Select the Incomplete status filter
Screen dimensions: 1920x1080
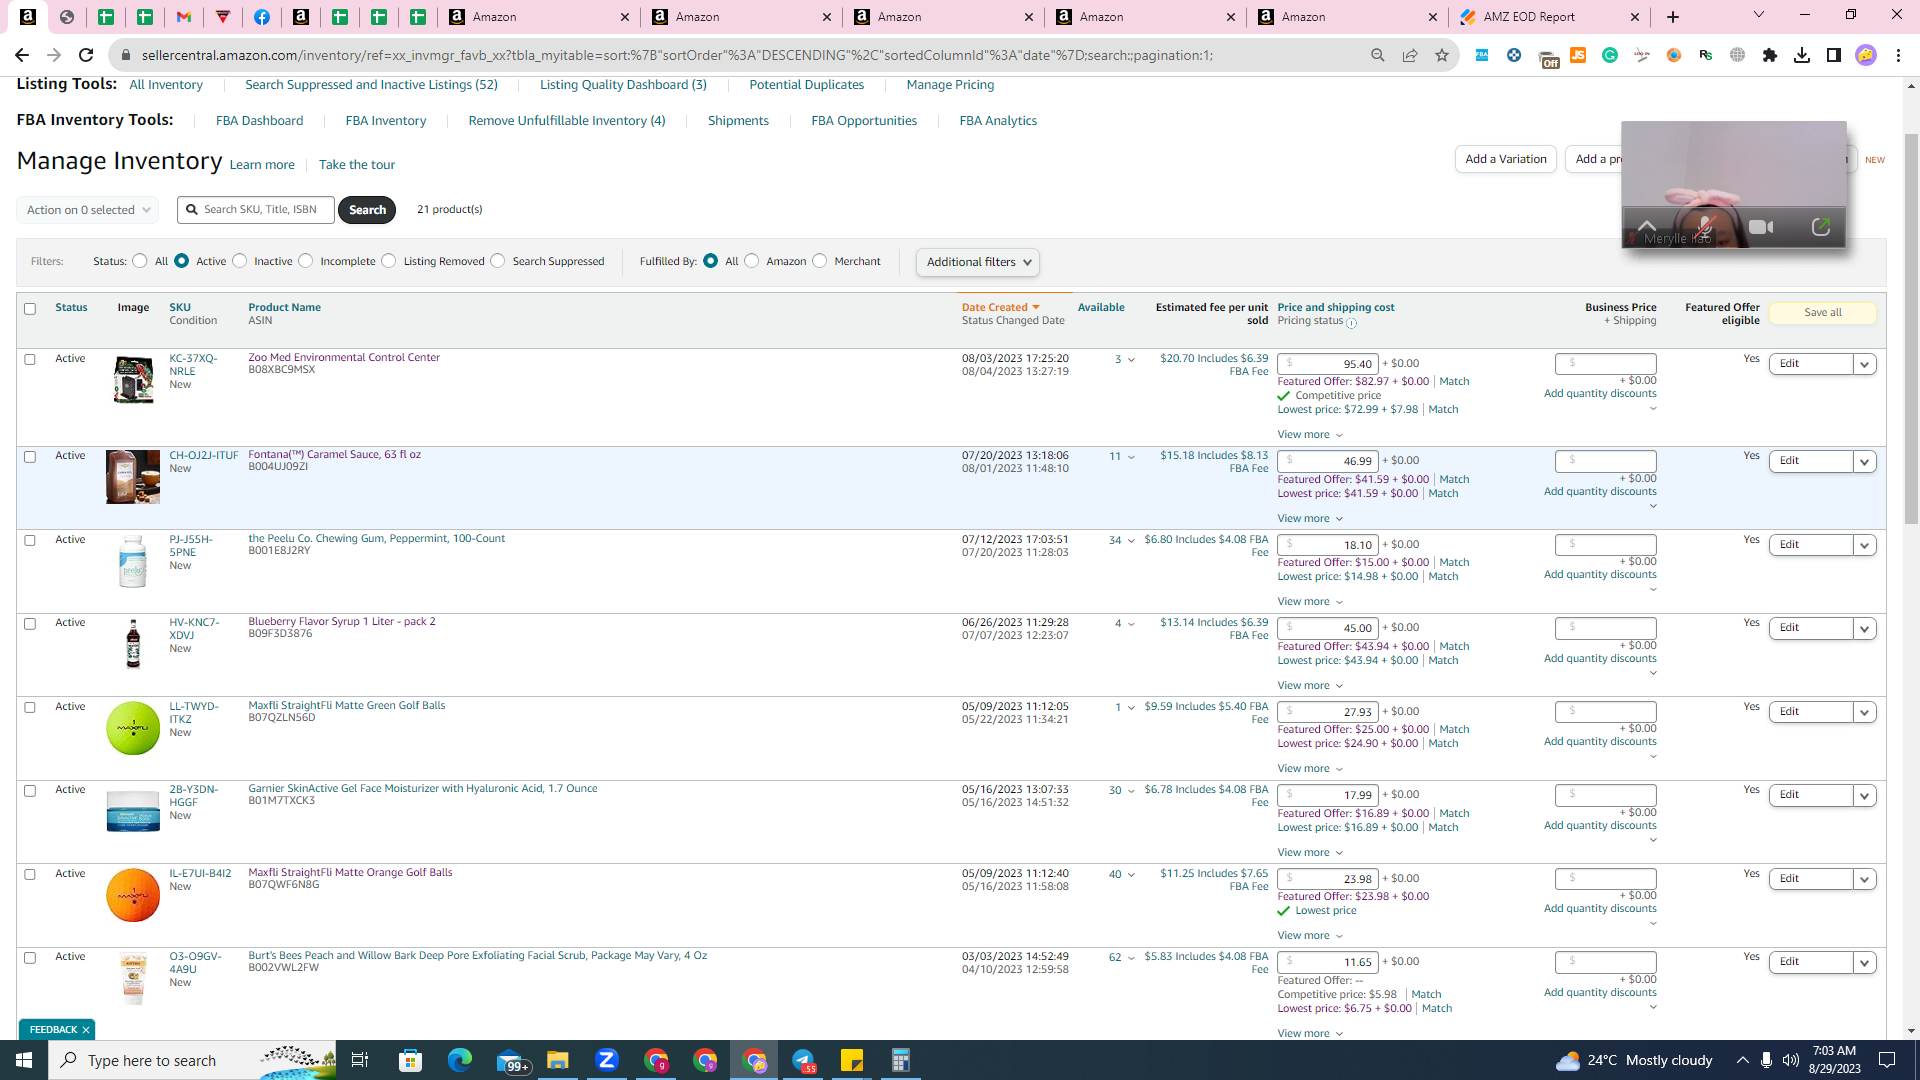(x=306, y=261)
